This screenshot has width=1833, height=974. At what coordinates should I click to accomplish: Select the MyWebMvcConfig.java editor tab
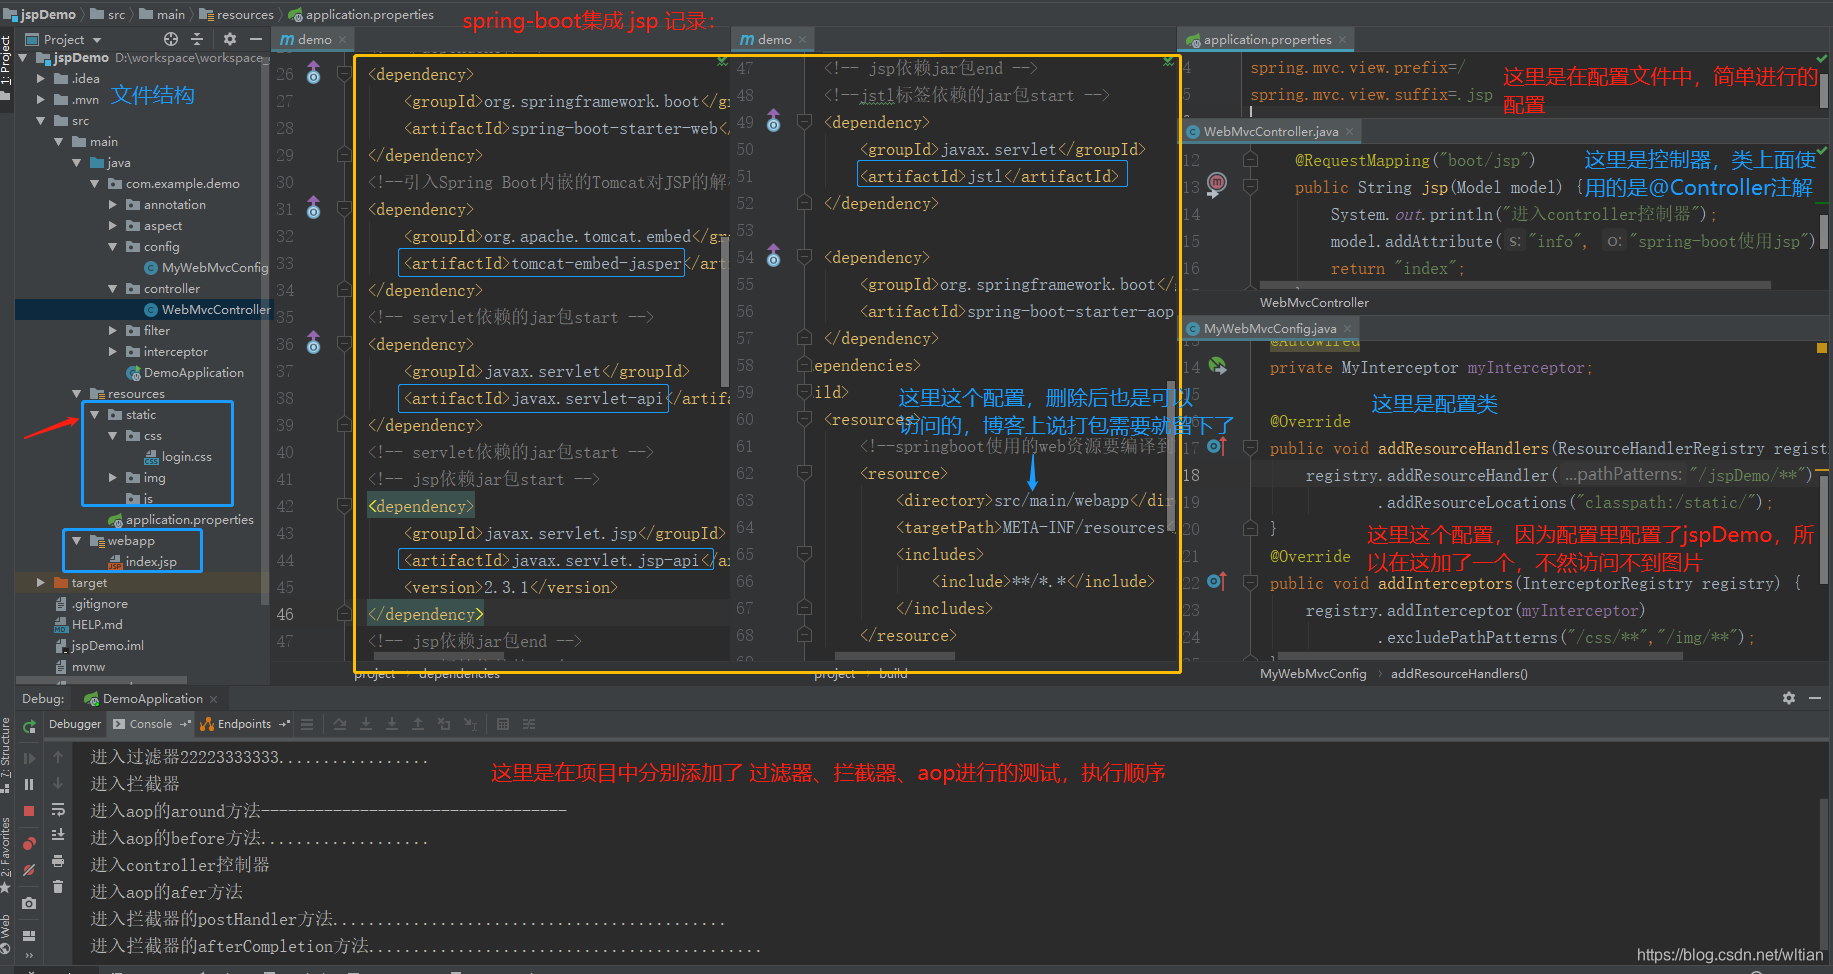tap(1269, 328)
